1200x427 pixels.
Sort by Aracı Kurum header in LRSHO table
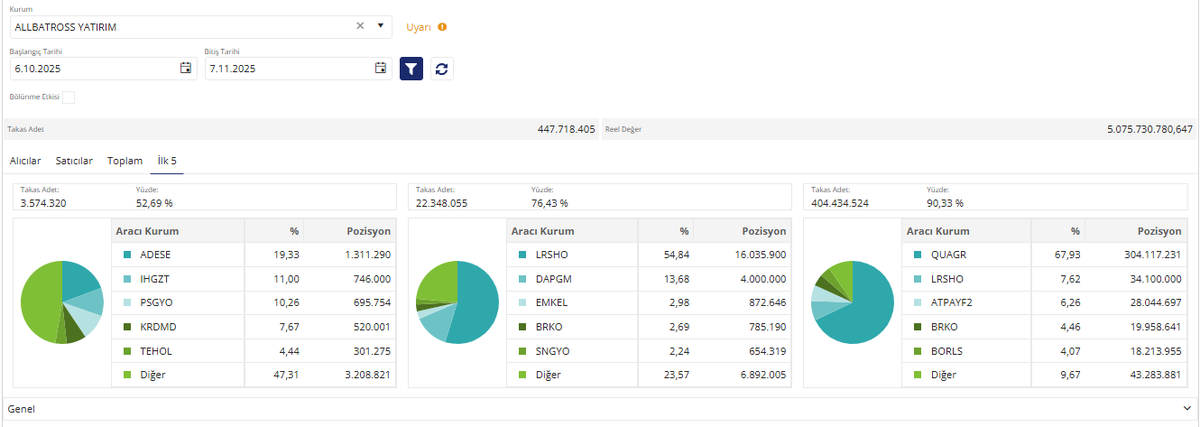pyautogui.click(x=542, y=231)
